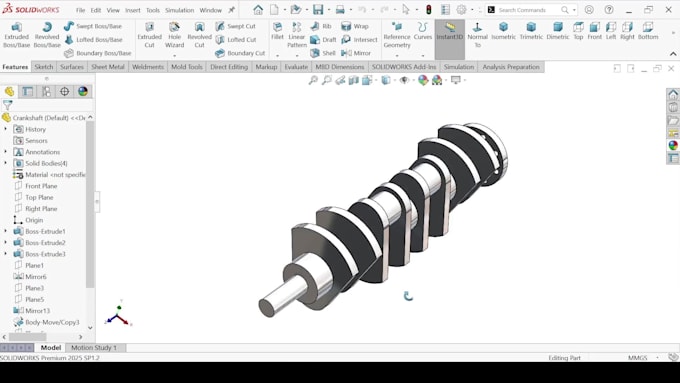680x383 pixels.
Task: Pin the SOLIDWORKS menu bar
Action: coord(232,10)
